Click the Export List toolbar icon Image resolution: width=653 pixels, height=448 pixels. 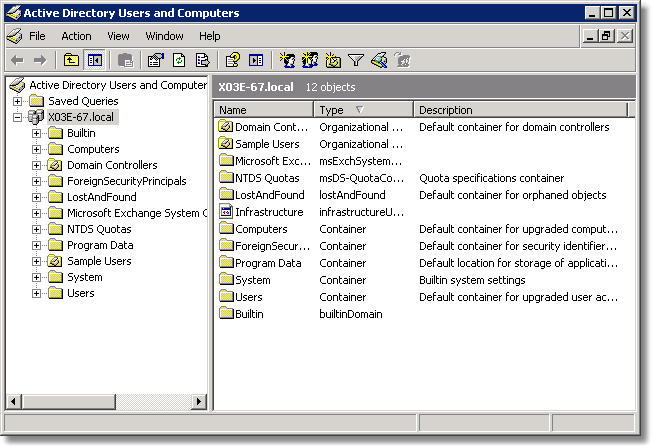tap(202, 61)
